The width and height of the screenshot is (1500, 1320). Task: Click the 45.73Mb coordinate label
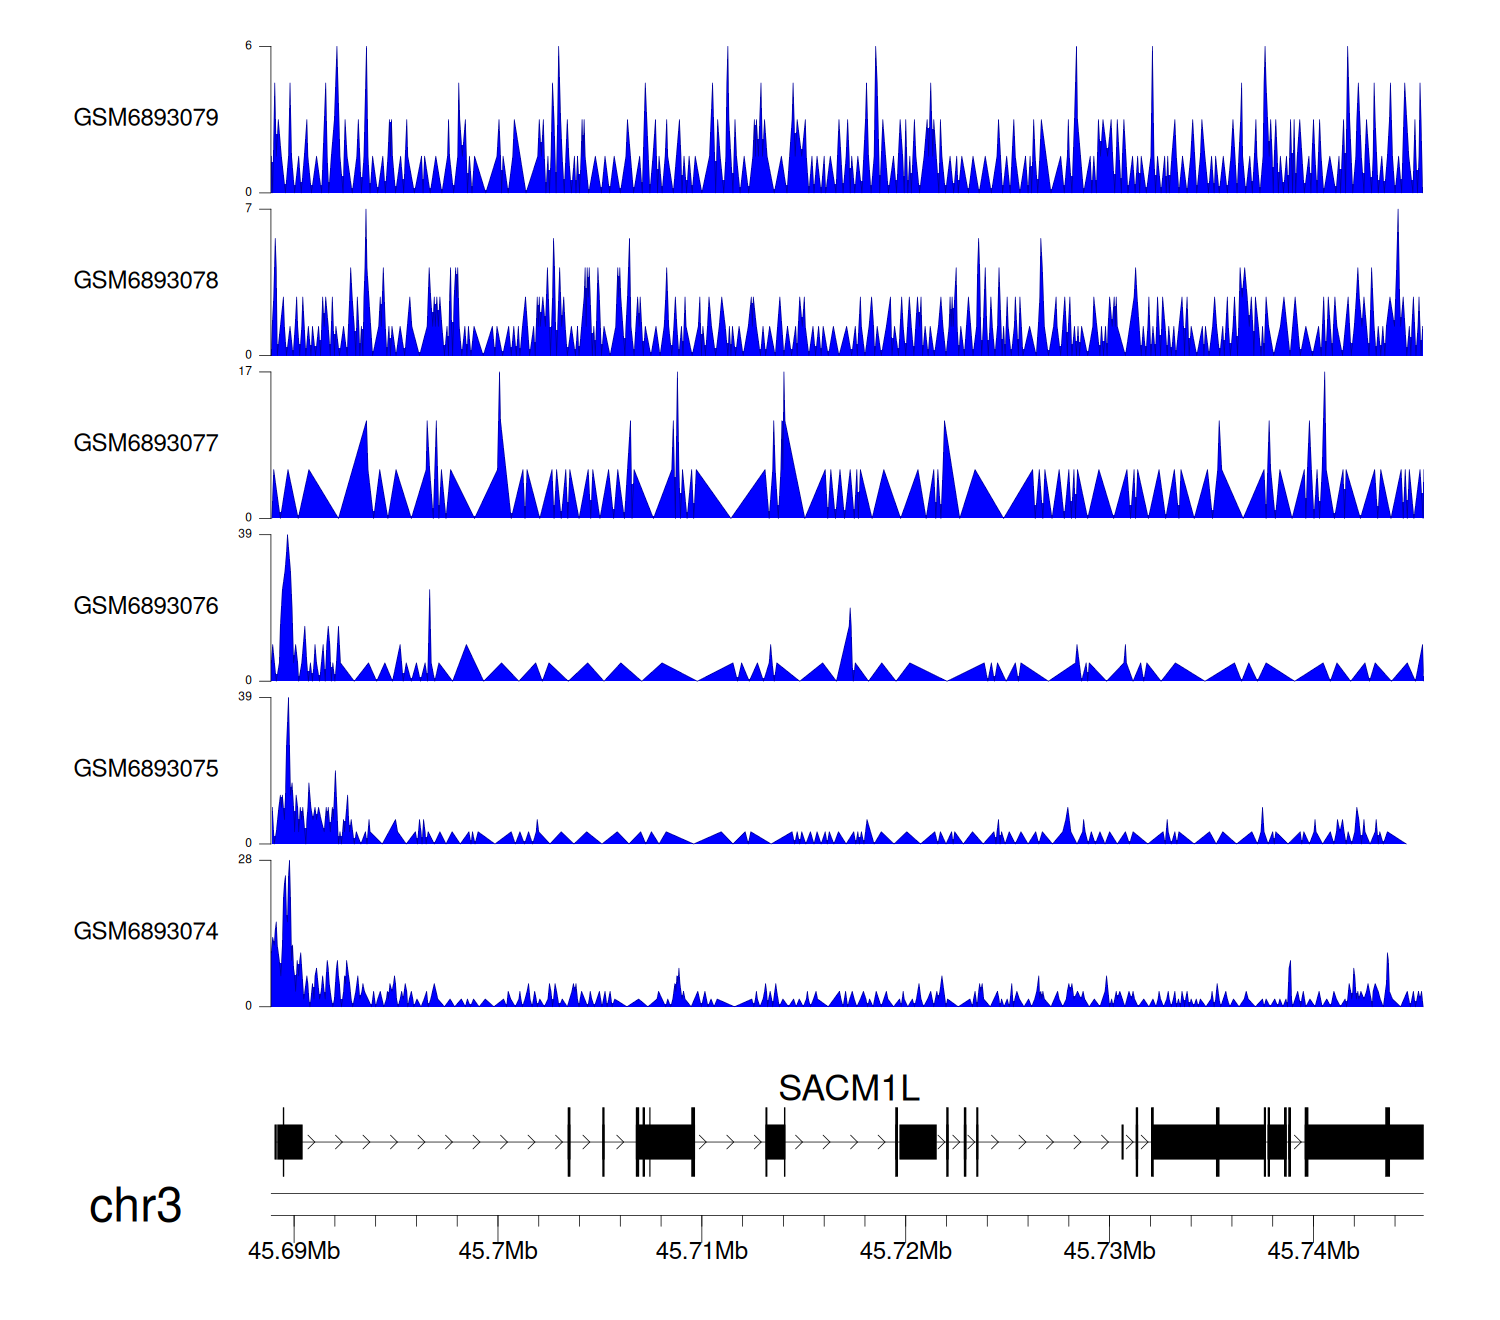tap(1109, 1251)
